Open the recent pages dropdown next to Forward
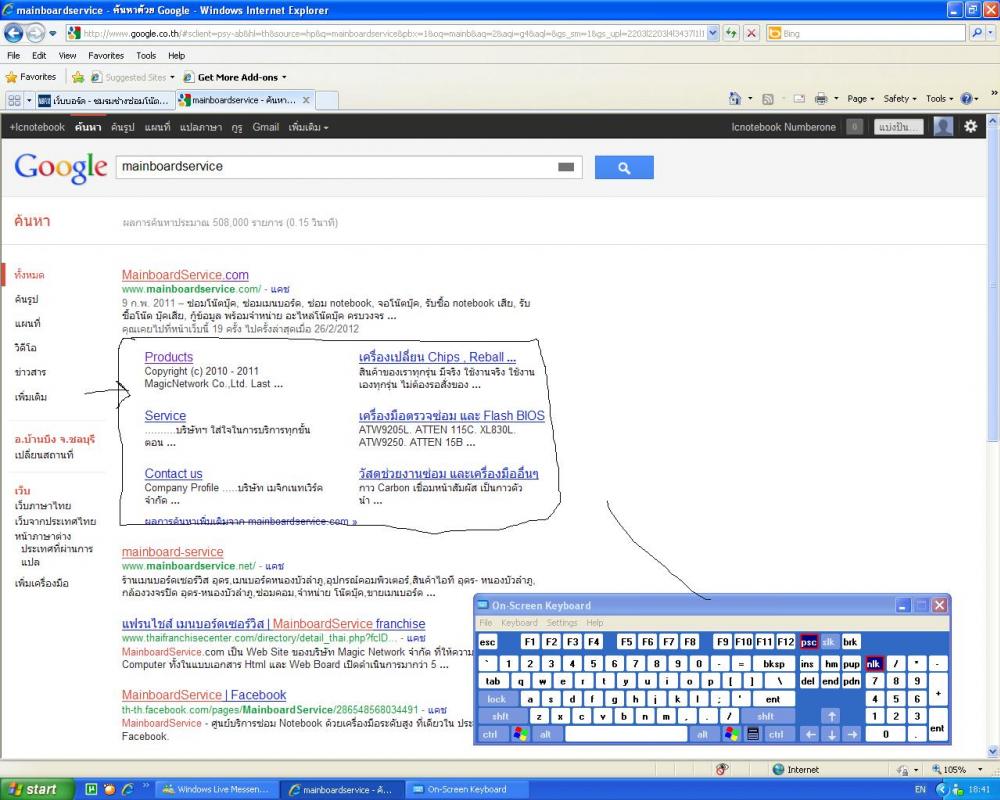This screenshot has height=800, width=1000. pos(53,33)
